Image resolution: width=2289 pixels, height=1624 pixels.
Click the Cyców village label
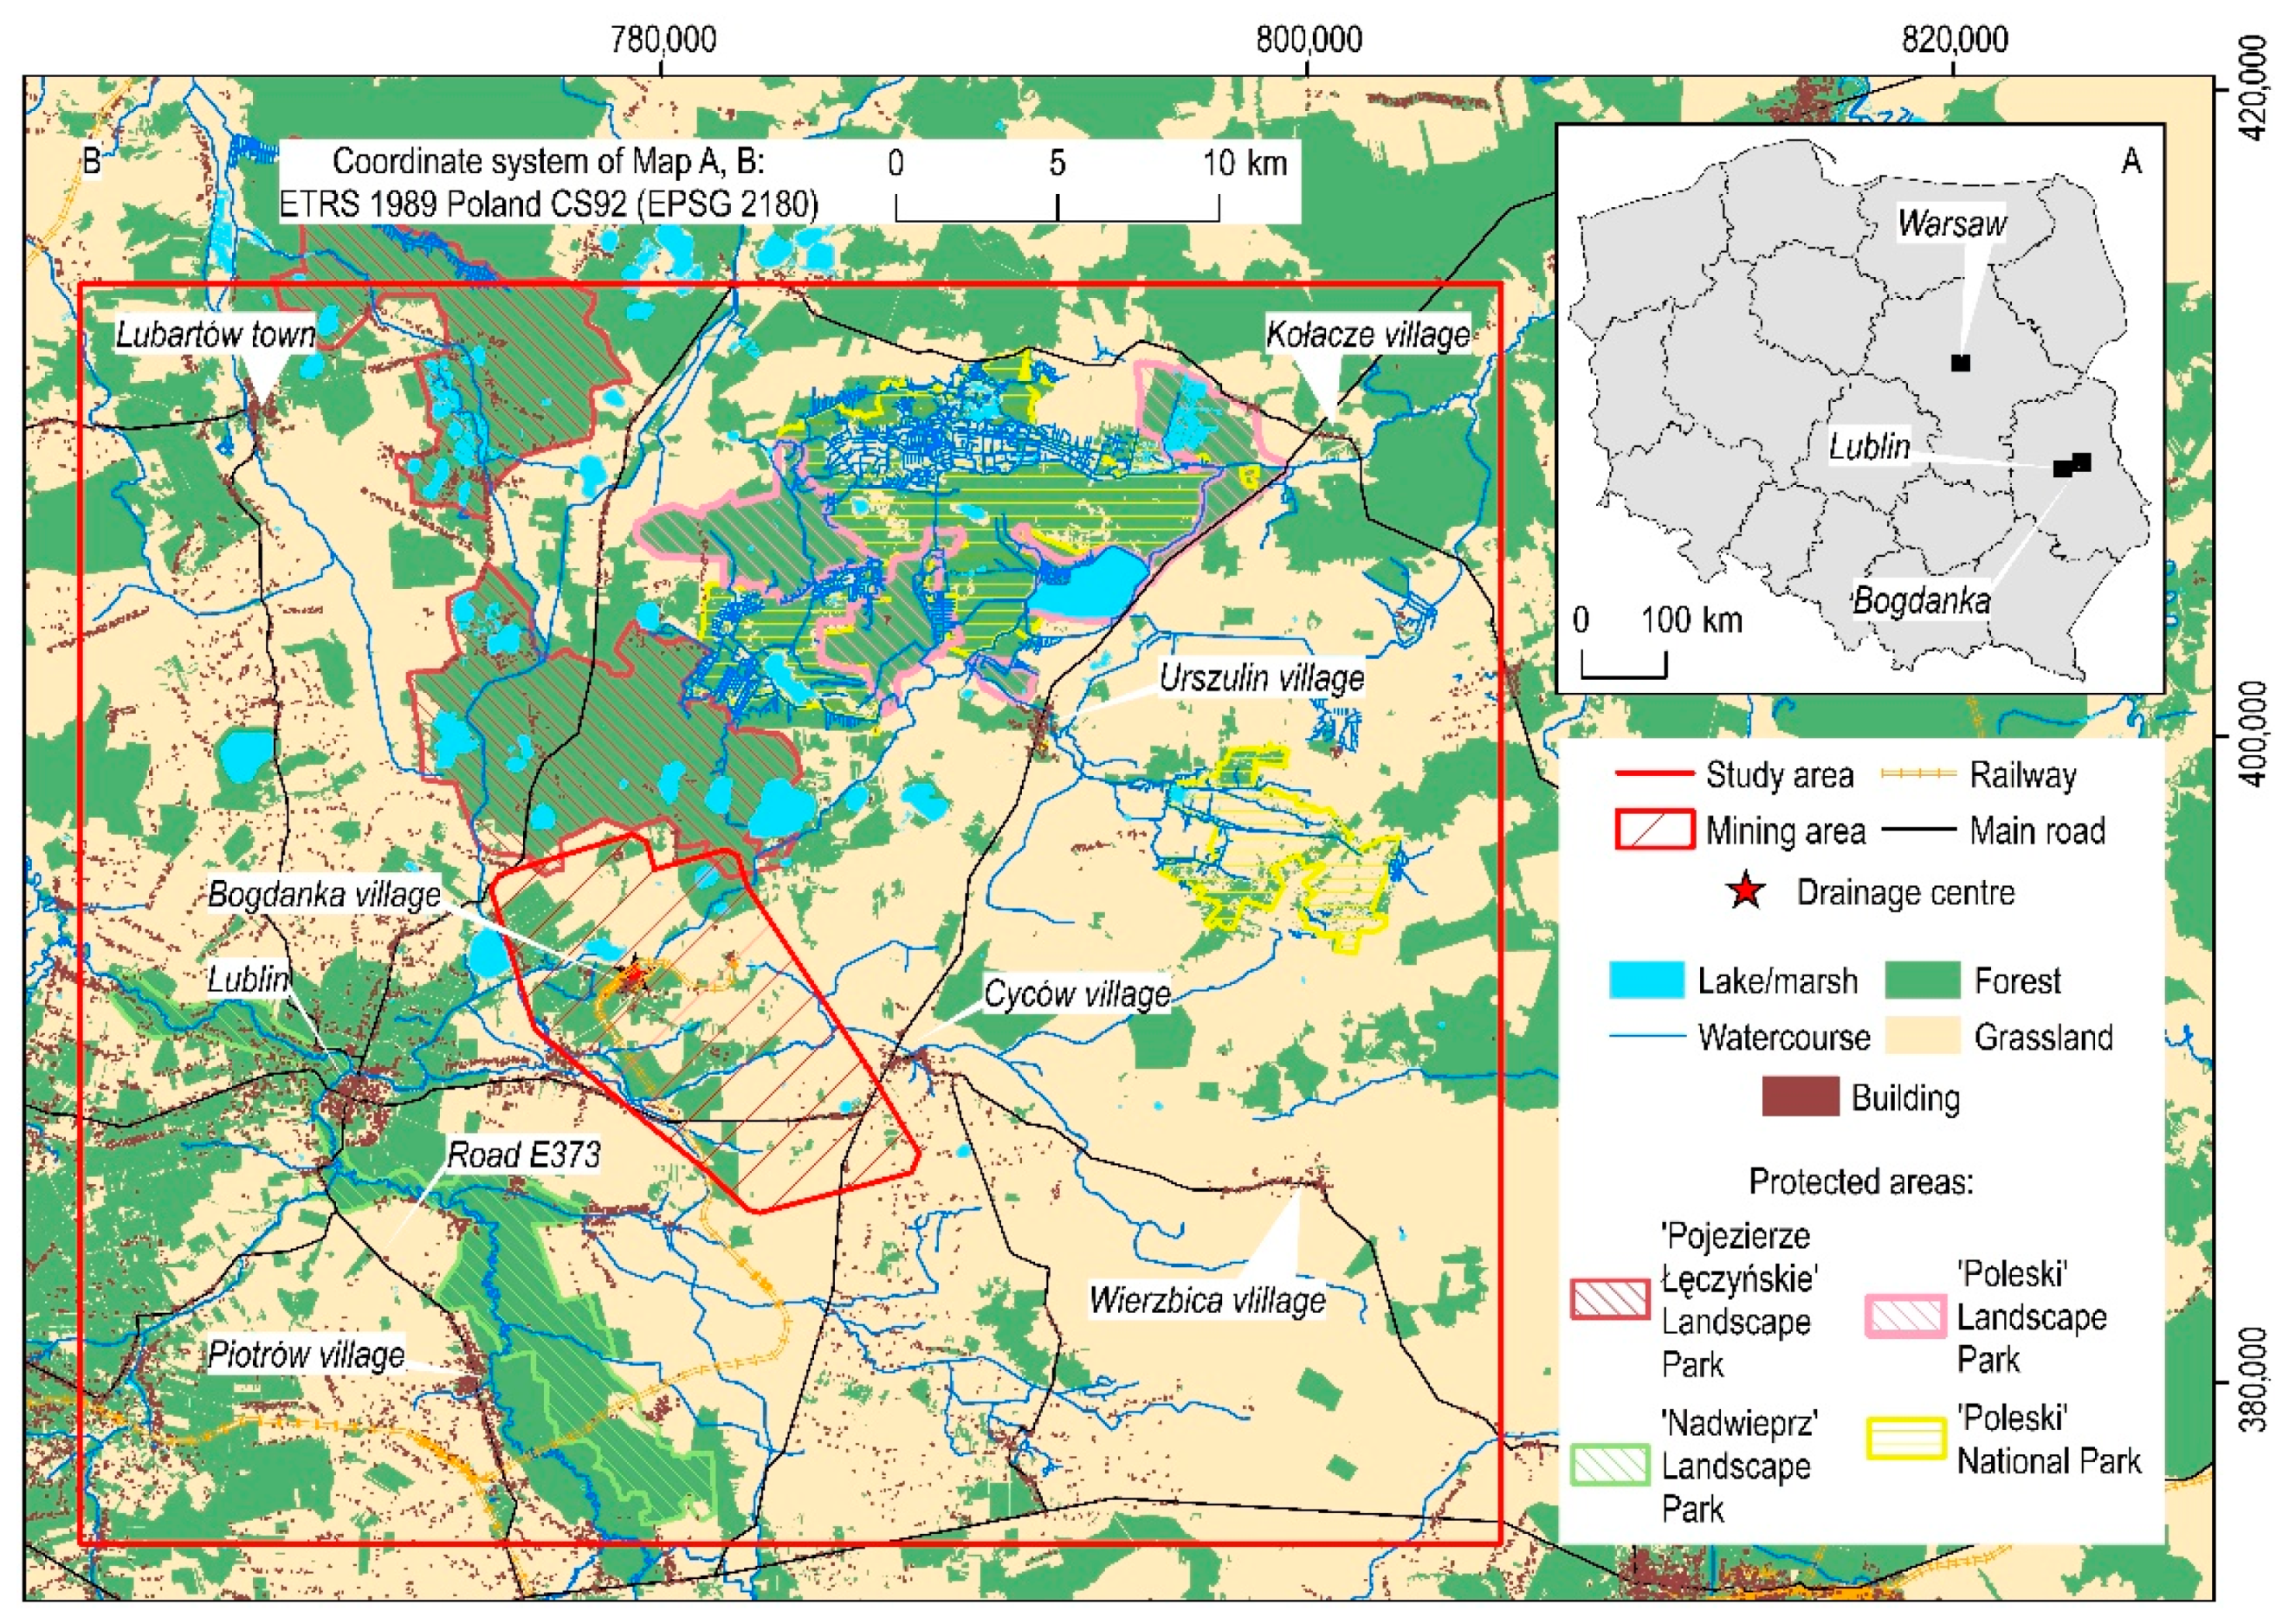[1076, 994]
